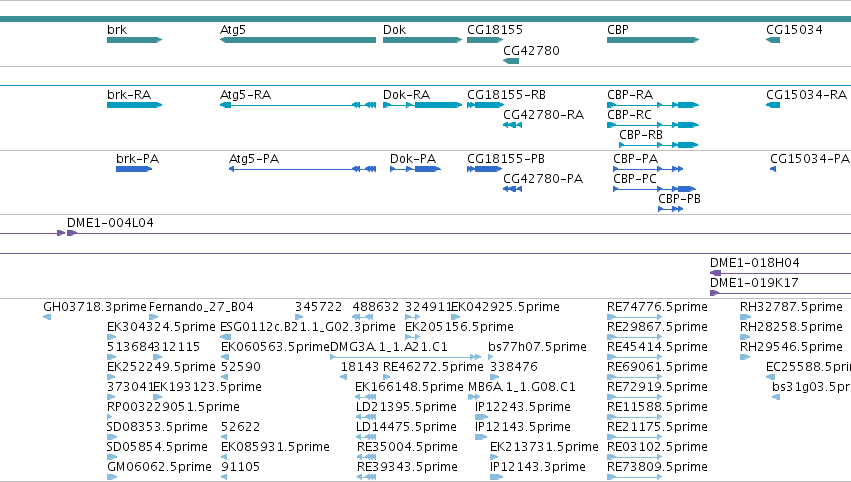Image resolution: width=851 pixels, height=482 pixels.
Task: Select the brk gene feature bar
Action: (x=135, y=40)
